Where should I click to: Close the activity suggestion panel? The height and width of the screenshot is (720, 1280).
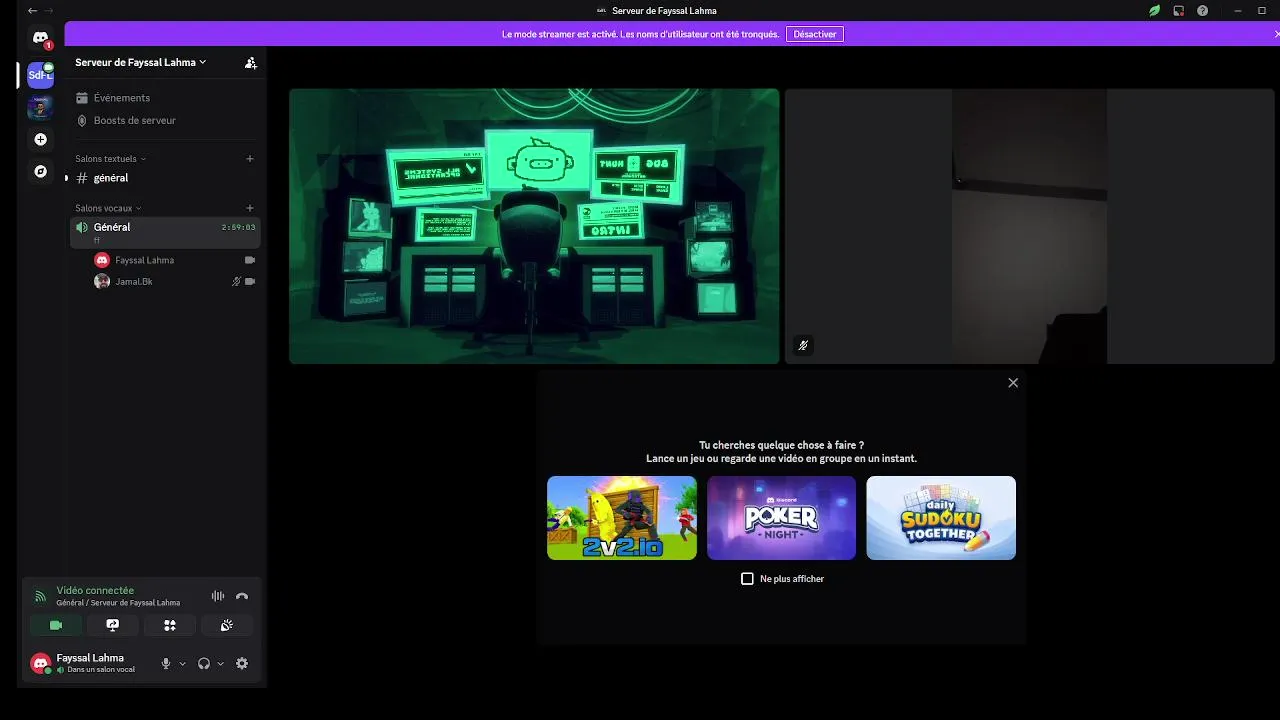1013,383
